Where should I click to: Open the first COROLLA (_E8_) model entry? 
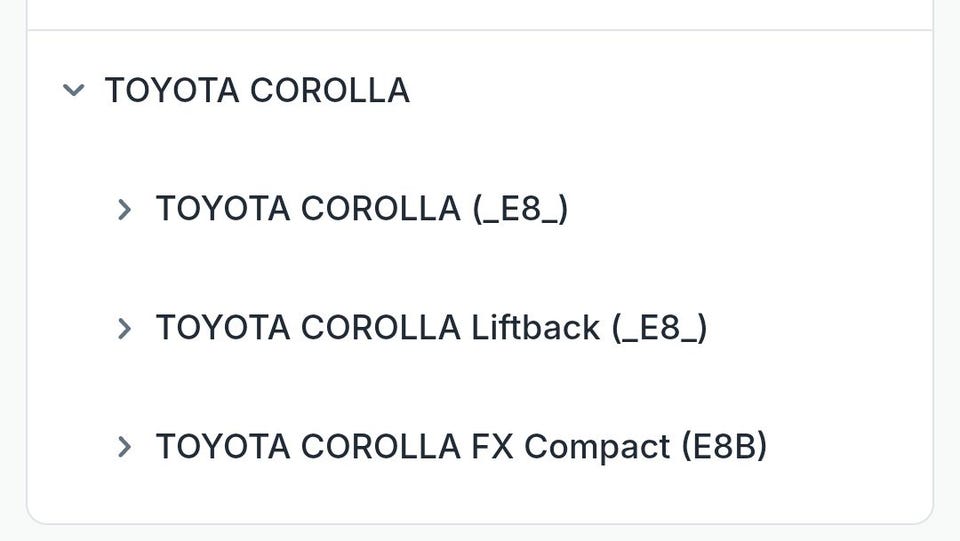pyautogui.click(x=361, y=209)
